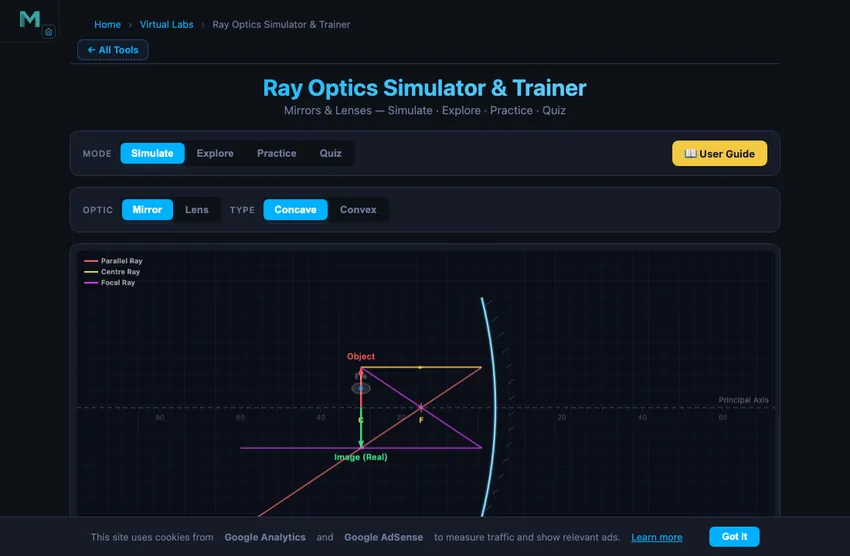850x556 pixels.
Task: Click the Centre Ray legend entry
Action: 112,271
